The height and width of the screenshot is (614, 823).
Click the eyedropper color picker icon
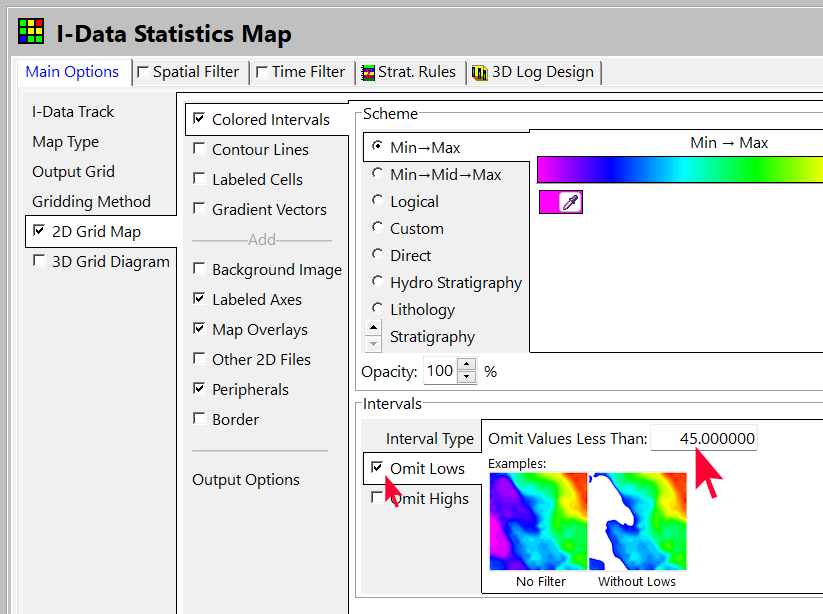[570, 203]
